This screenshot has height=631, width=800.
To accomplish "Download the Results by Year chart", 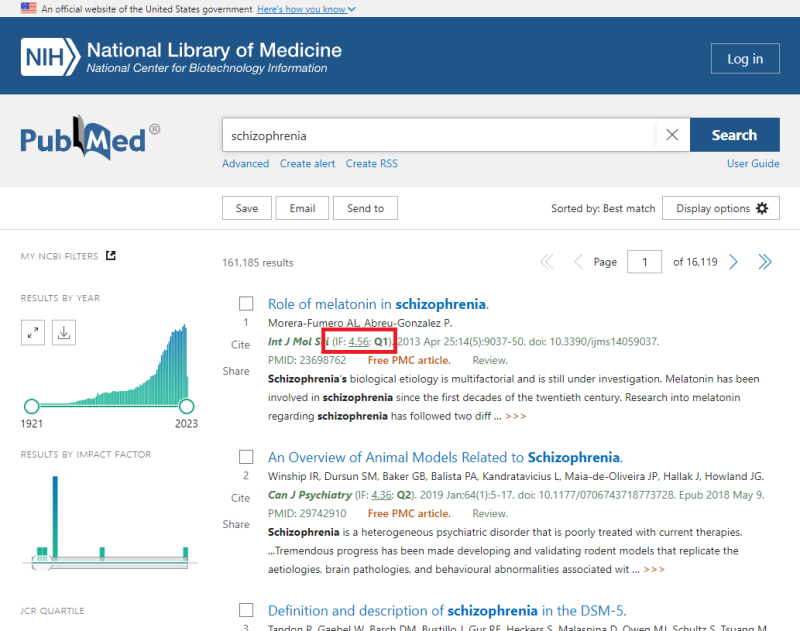I will tap(63, 331).
